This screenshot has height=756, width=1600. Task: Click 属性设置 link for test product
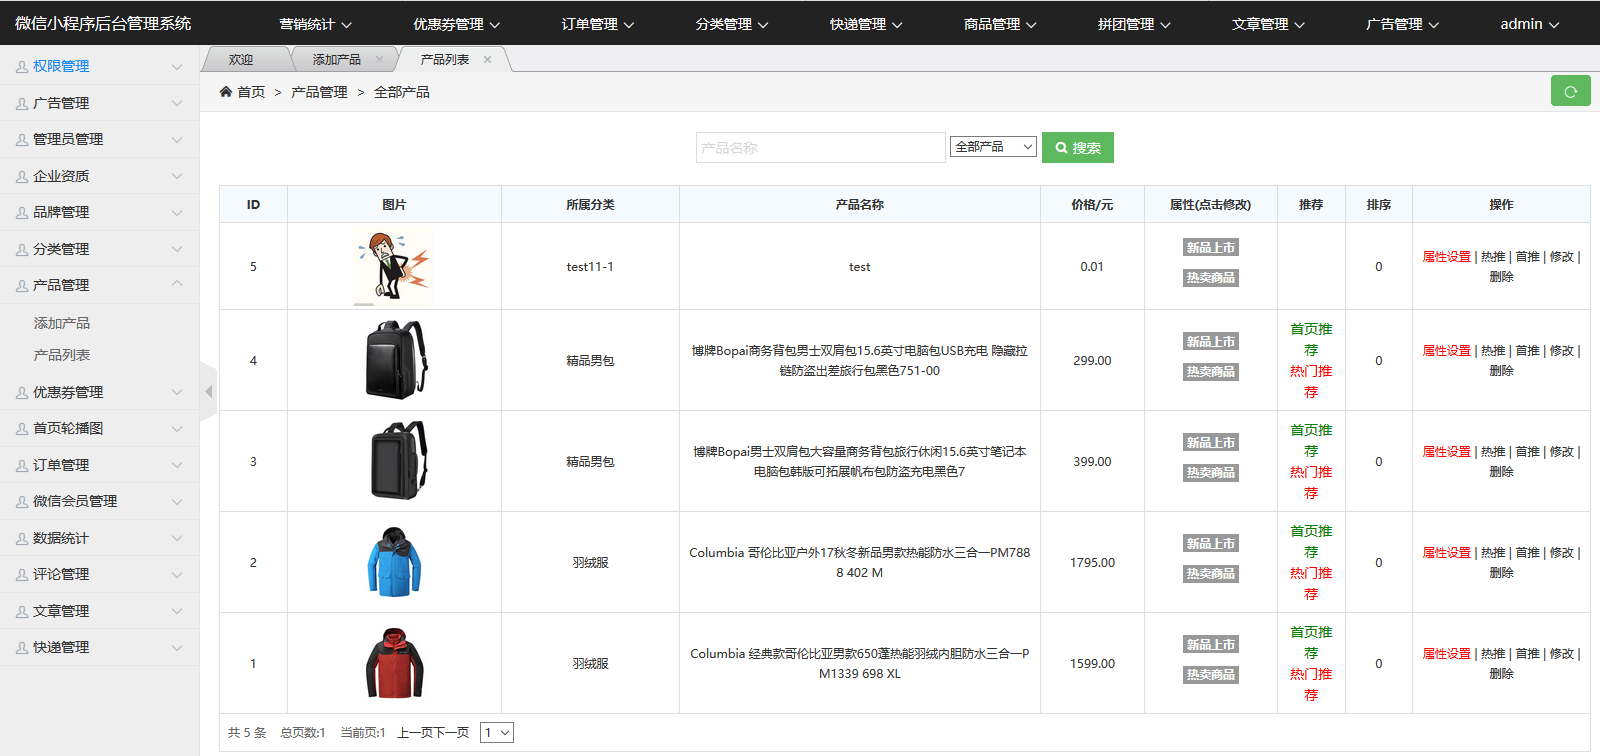[x=1446, y=257]
